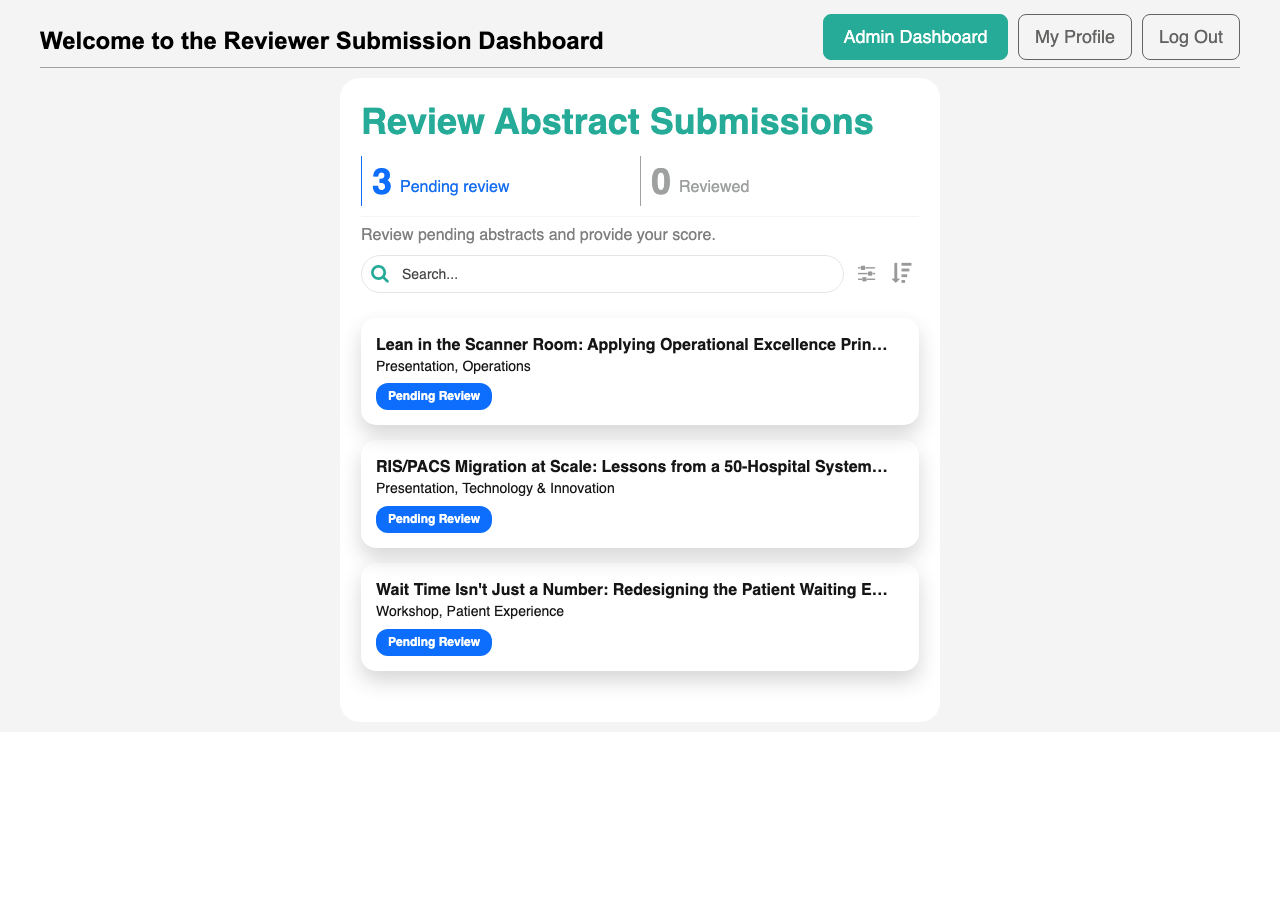Open the filter options sliders icon

click(x=866, y=273)
